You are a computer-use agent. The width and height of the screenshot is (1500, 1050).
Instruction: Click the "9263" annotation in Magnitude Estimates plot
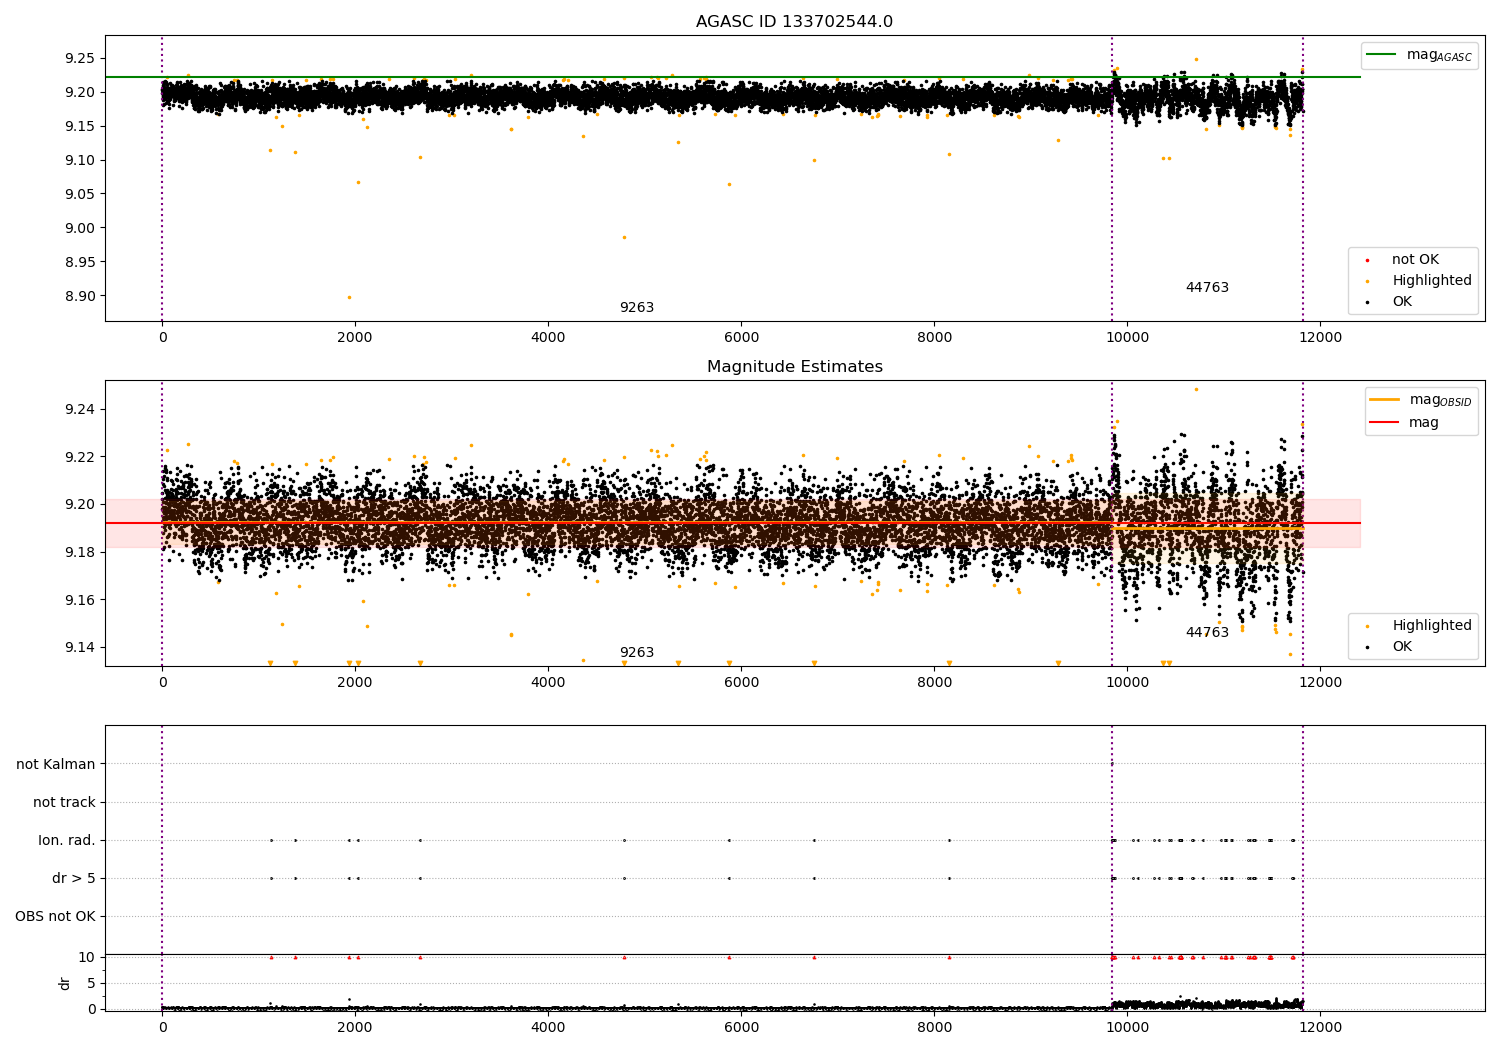tap(637, 653)
